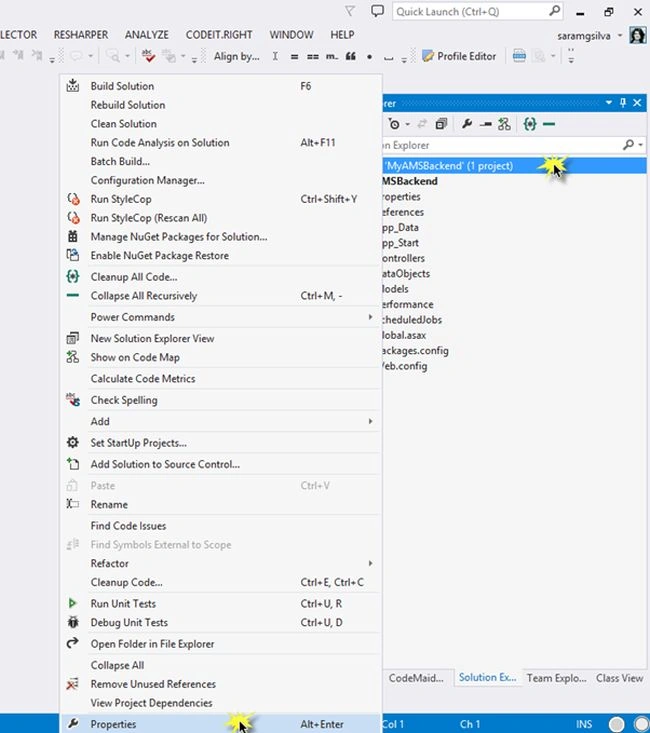Open Solution Explorer window position dropdown
The image size is (650, 733).
point(609,102)
